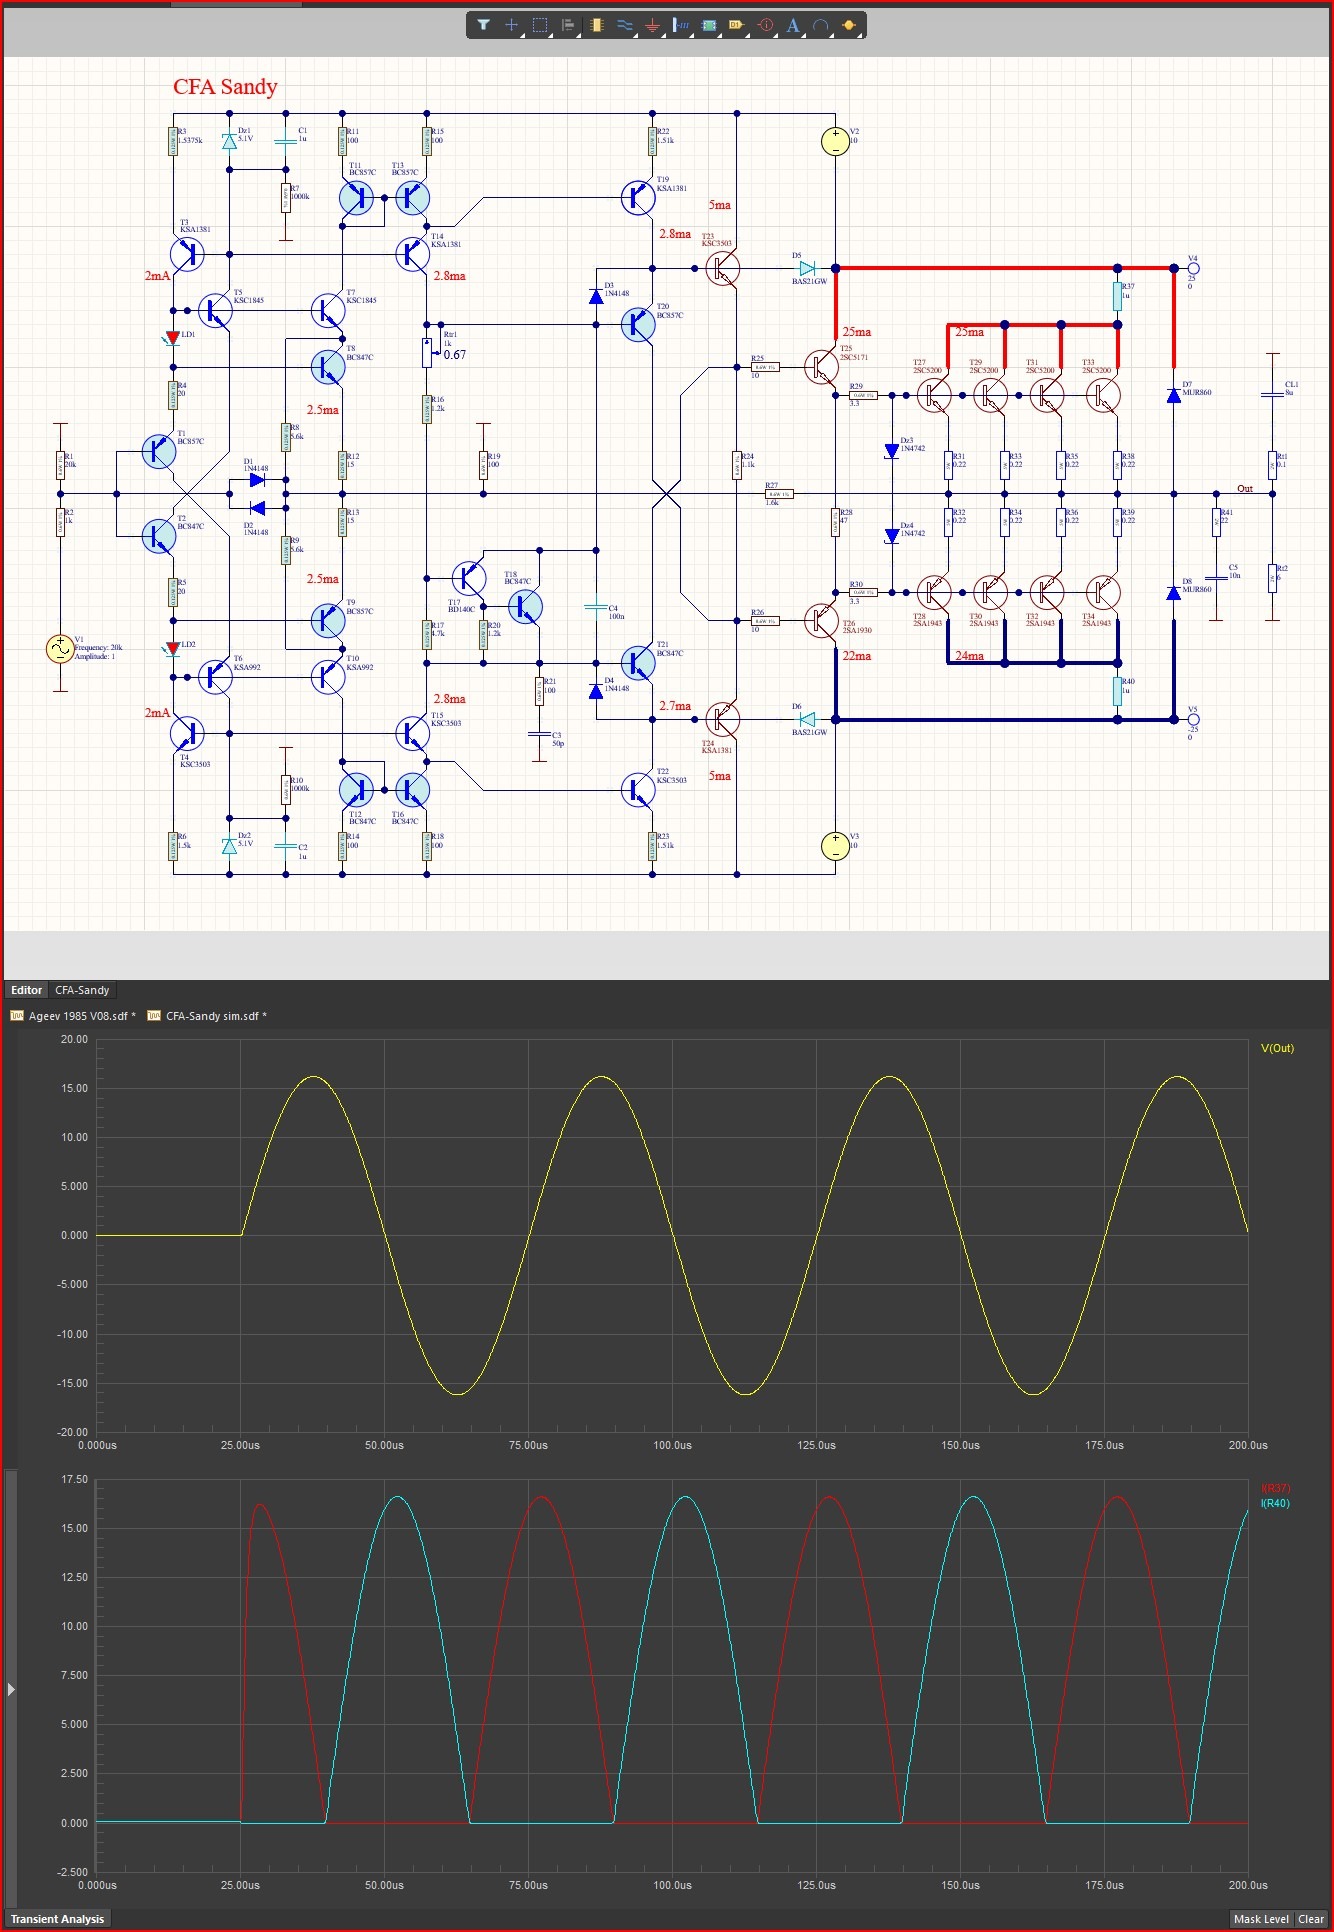Select the D7 MUR860 diode
The width and height of the screenshot is (1334, 1932).
coord(1174,395)
